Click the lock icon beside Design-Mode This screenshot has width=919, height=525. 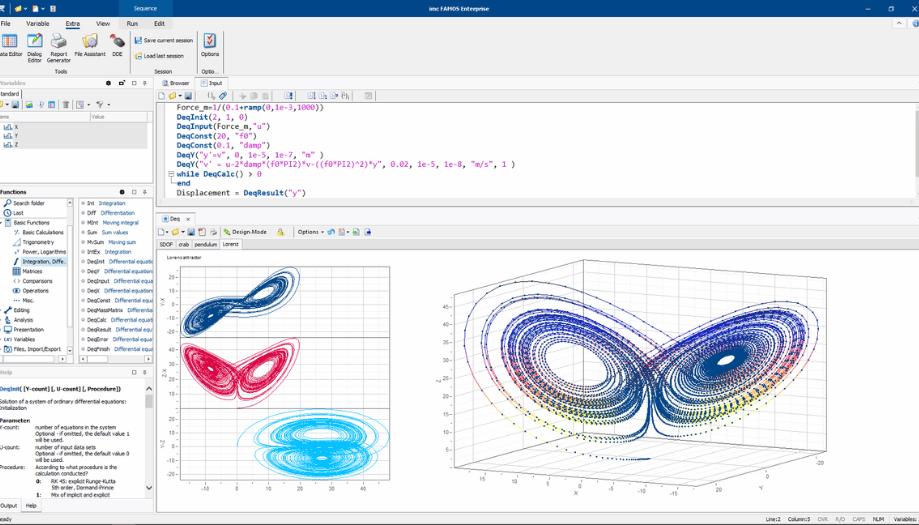pyautogui.click(x=280, y=232)
